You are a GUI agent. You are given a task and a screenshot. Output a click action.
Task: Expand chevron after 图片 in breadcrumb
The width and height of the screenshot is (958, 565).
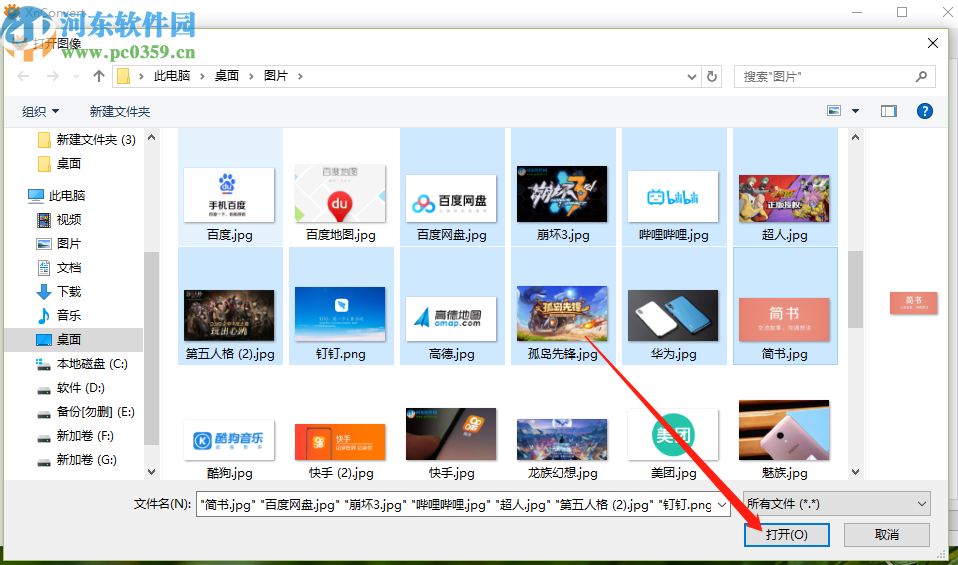click(x=300, y=76)
